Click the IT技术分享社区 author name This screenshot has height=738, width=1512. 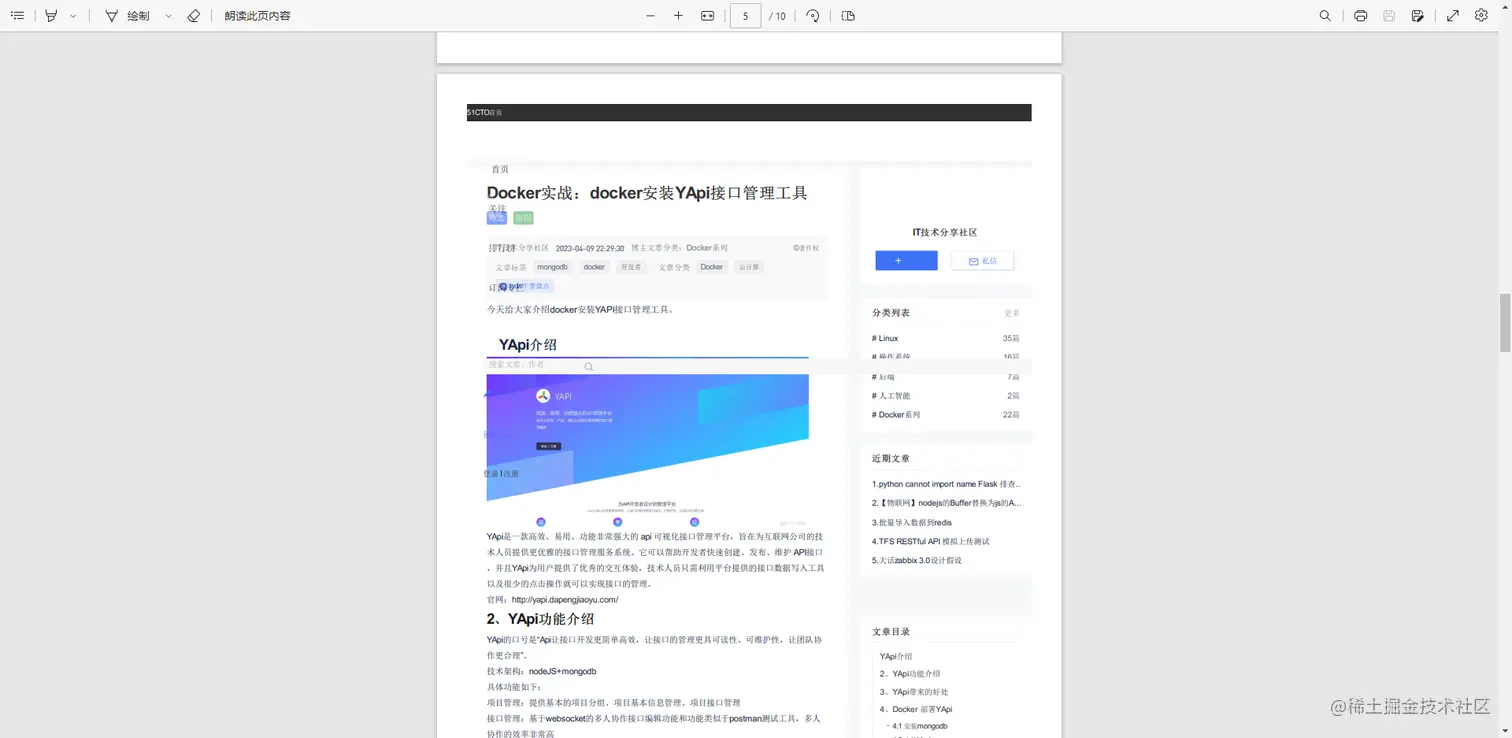(x=945, y=232)
